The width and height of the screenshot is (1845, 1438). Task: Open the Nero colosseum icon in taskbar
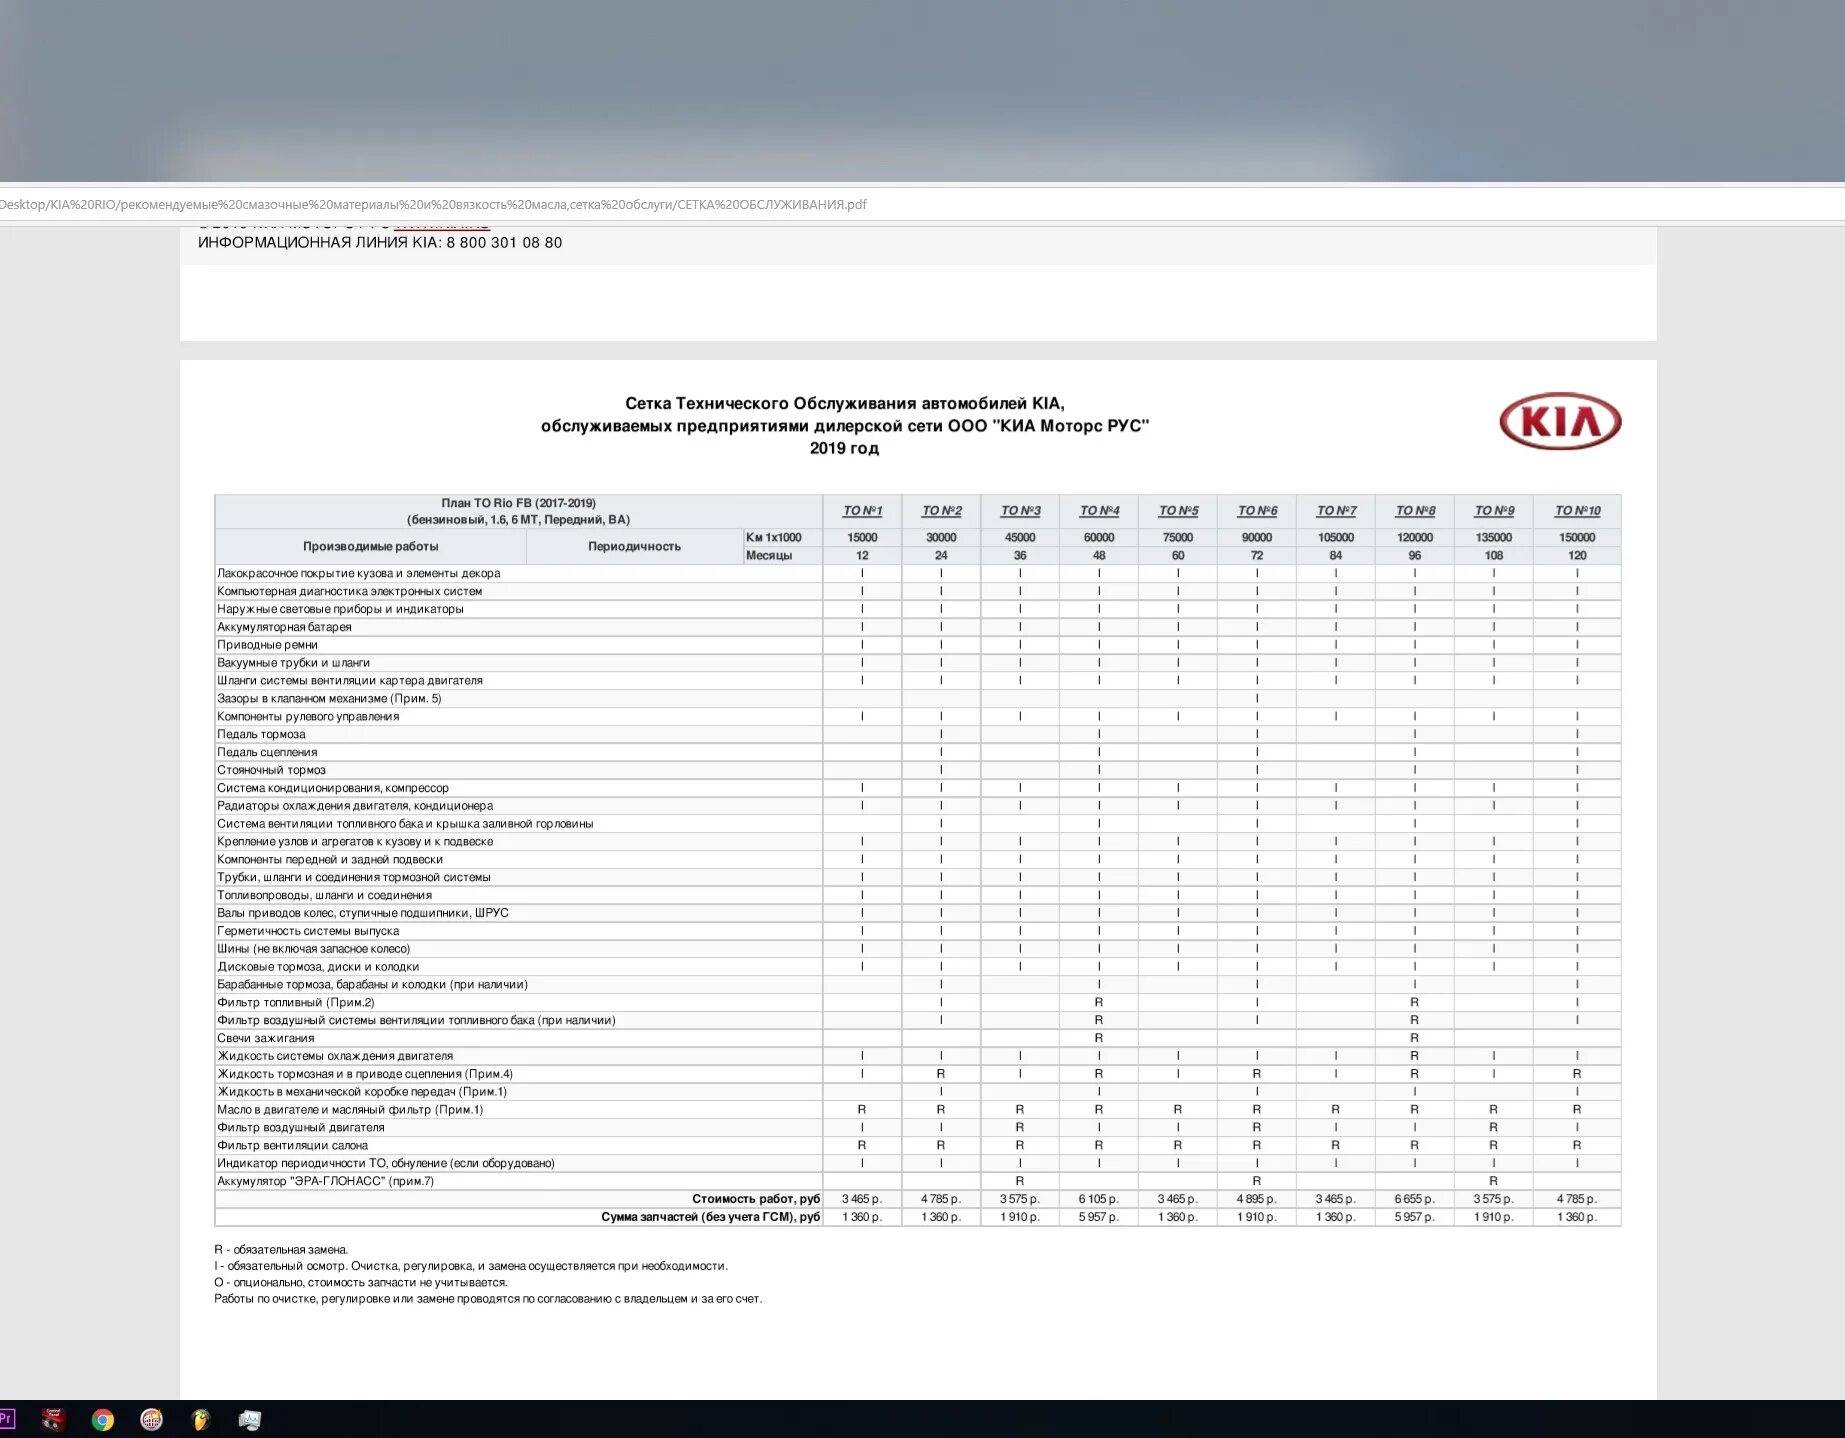(151, 1420)
